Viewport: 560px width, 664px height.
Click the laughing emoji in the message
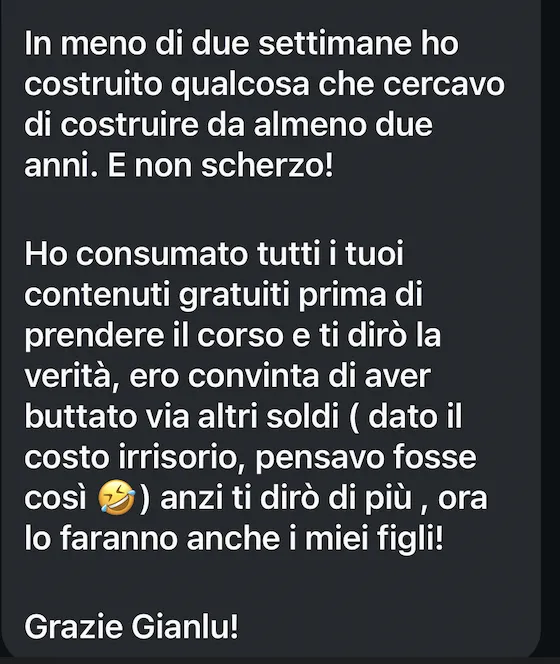click(x=116, y=498)
